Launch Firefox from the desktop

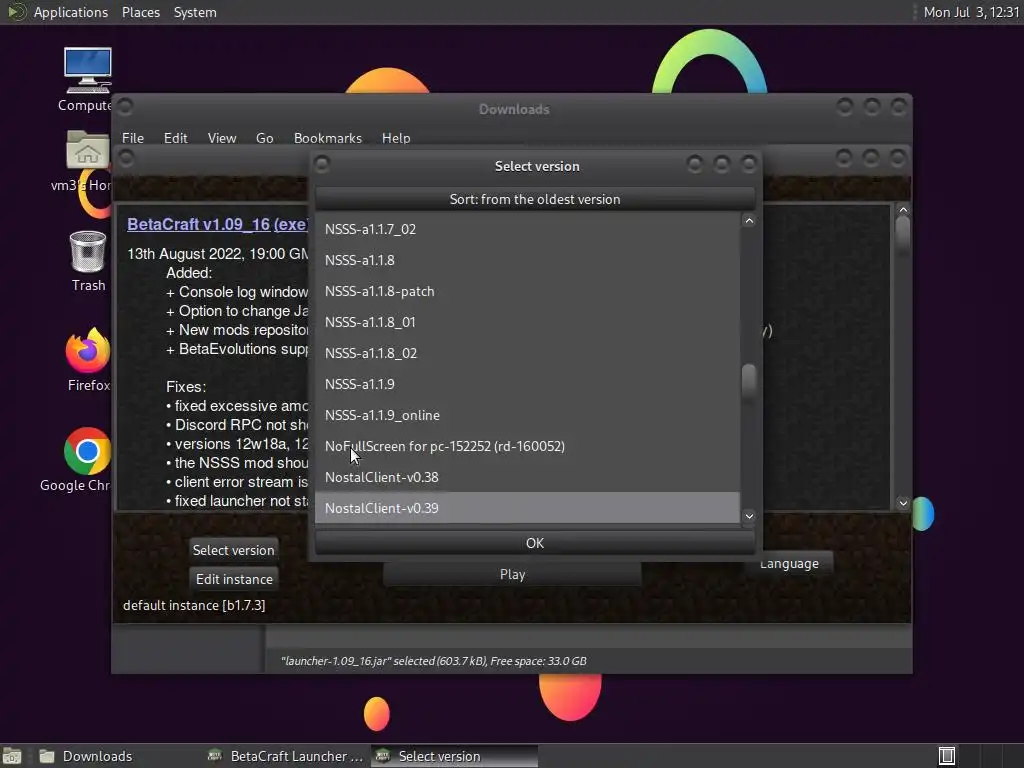88,351
